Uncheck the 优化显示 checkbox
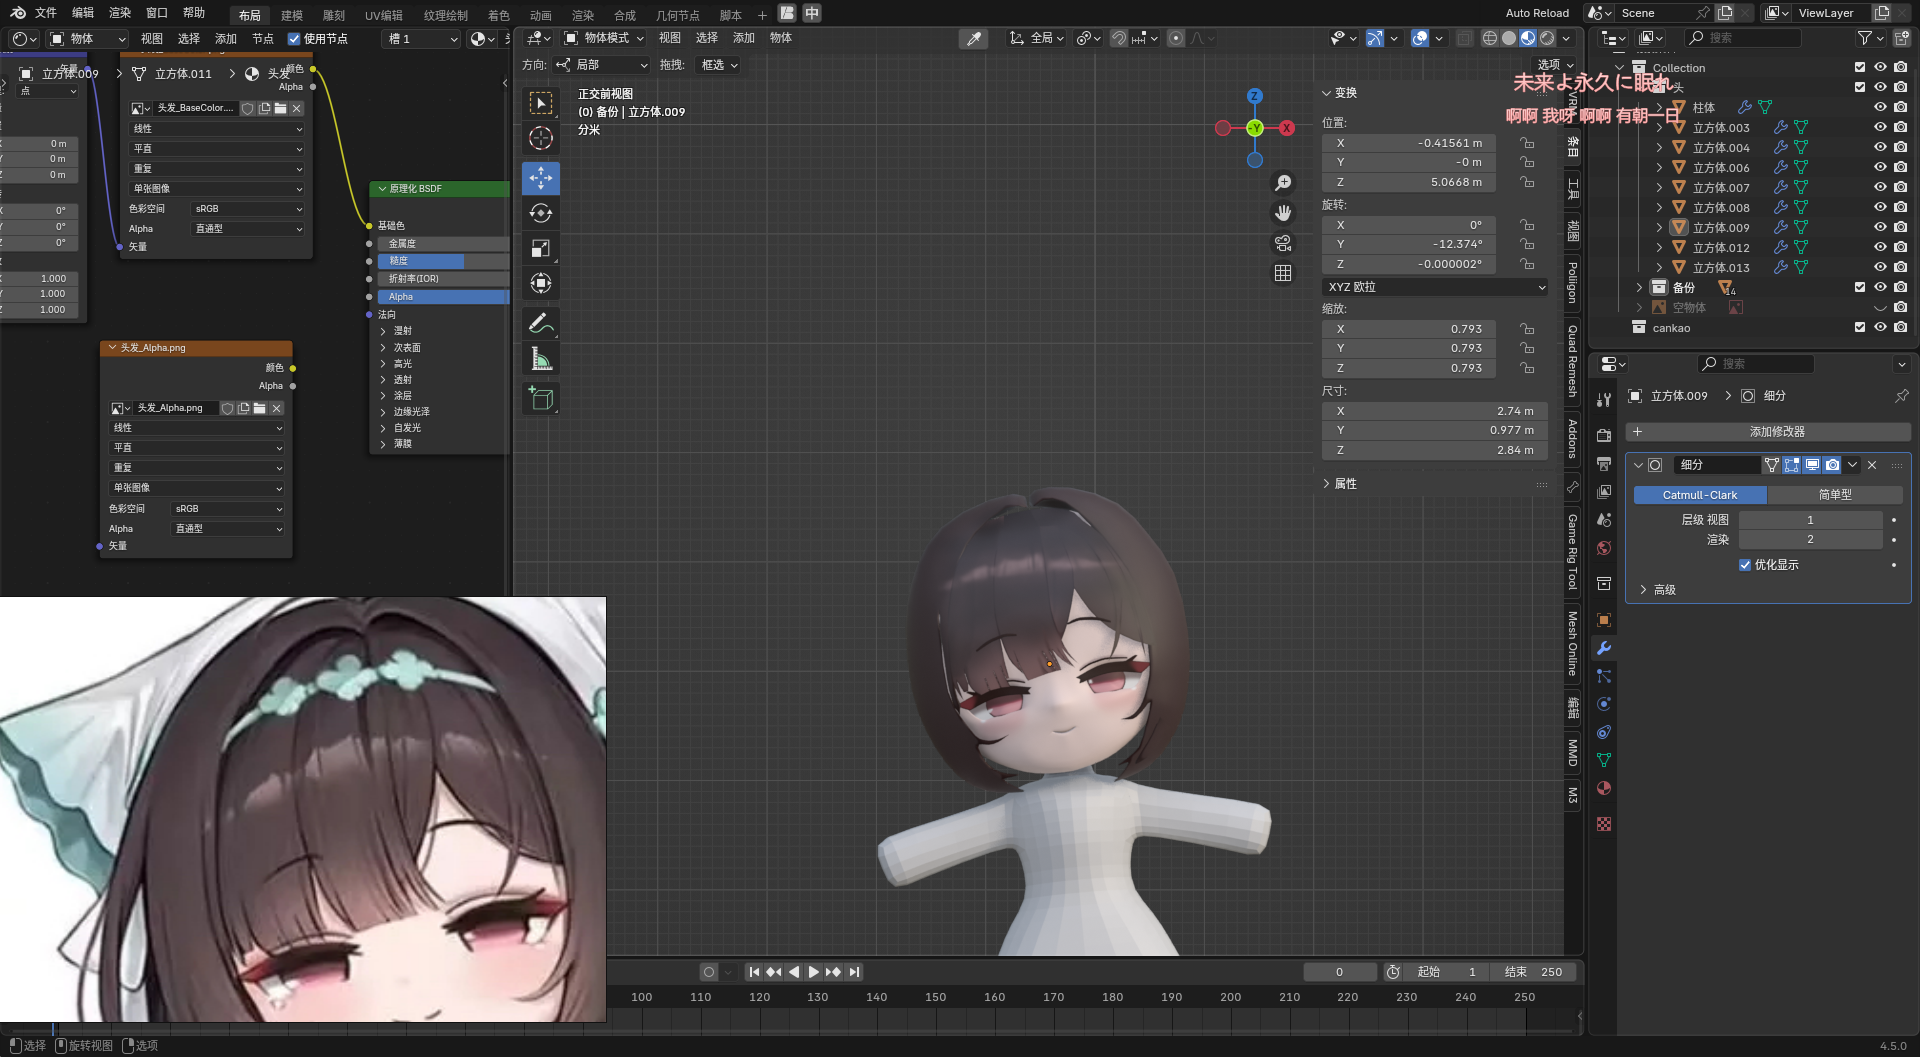The image size is (1920, 1057). click(1745, 565)
